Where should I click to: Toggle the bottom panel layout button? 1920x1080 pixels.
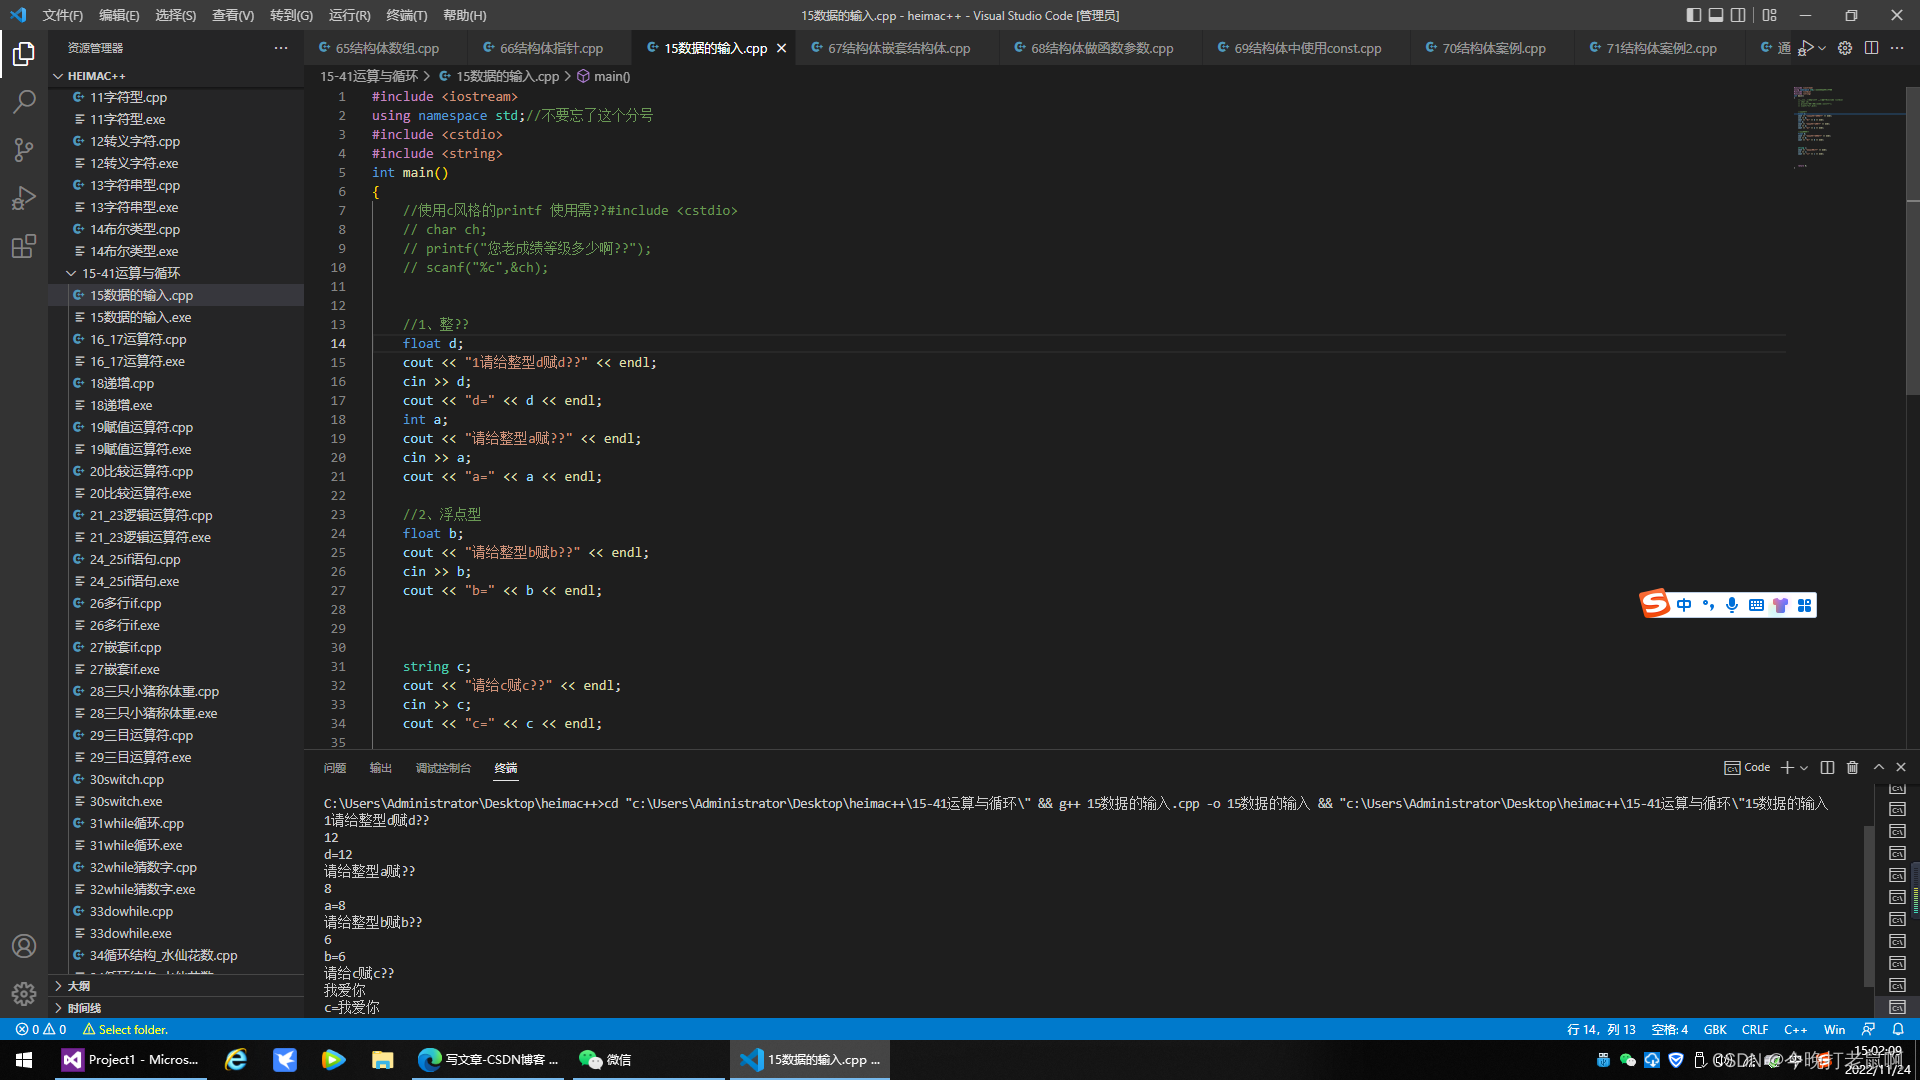[x=1716, y=15]
